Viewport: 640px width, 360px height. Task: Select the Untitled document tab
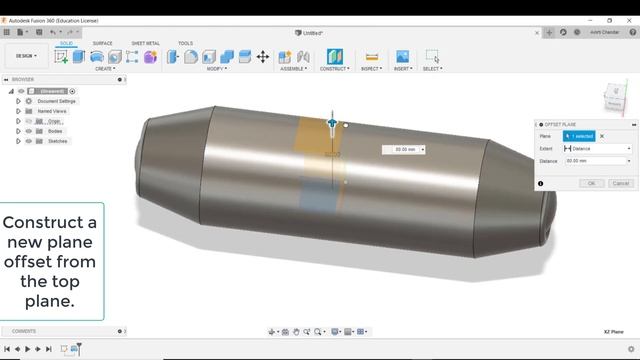(x=309, y=33)
